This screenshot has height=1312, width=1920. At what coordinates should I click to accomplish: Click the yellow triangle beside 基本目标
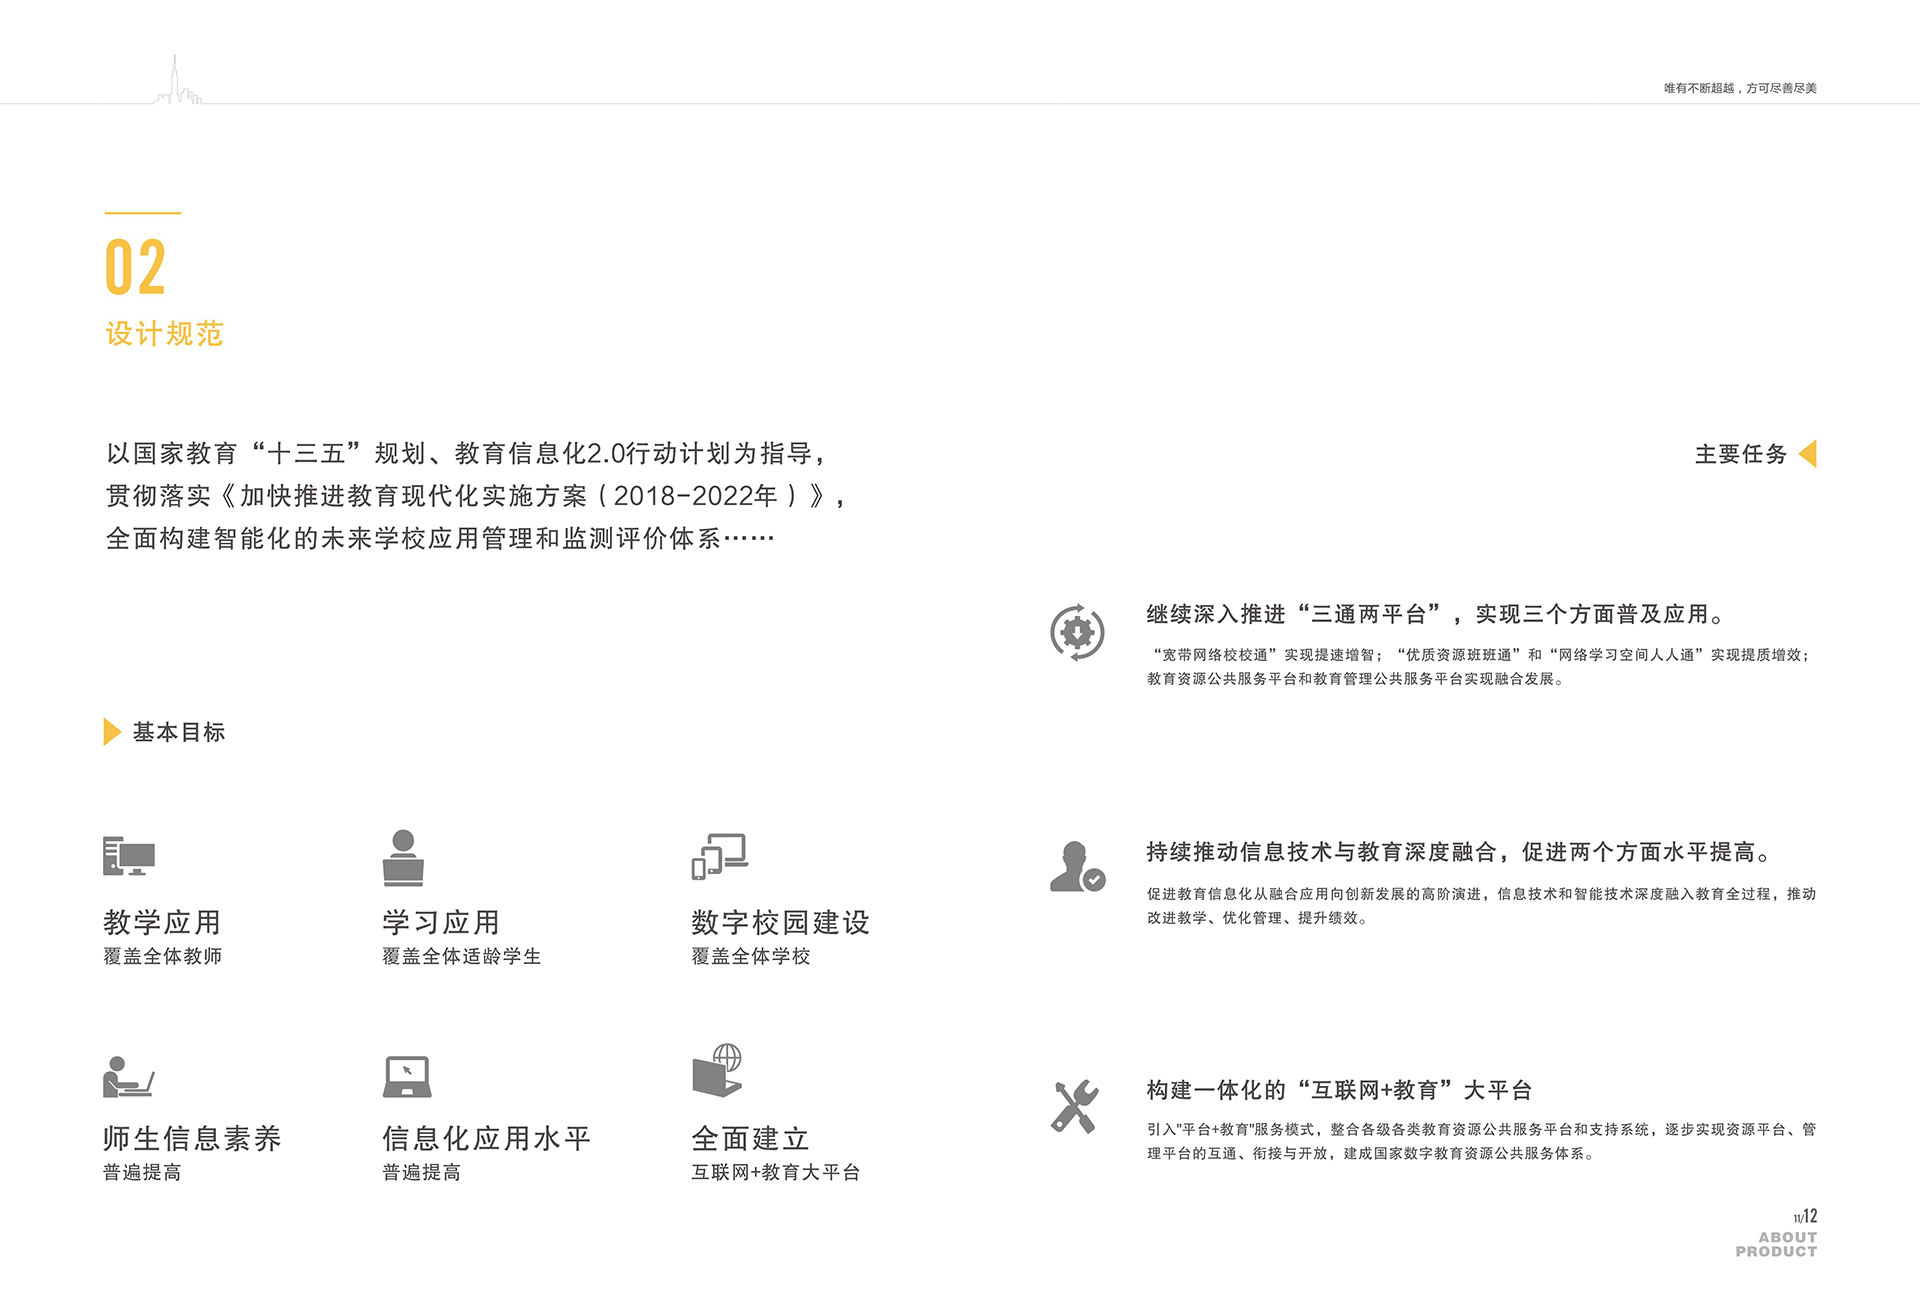click(x=112, y=732)
